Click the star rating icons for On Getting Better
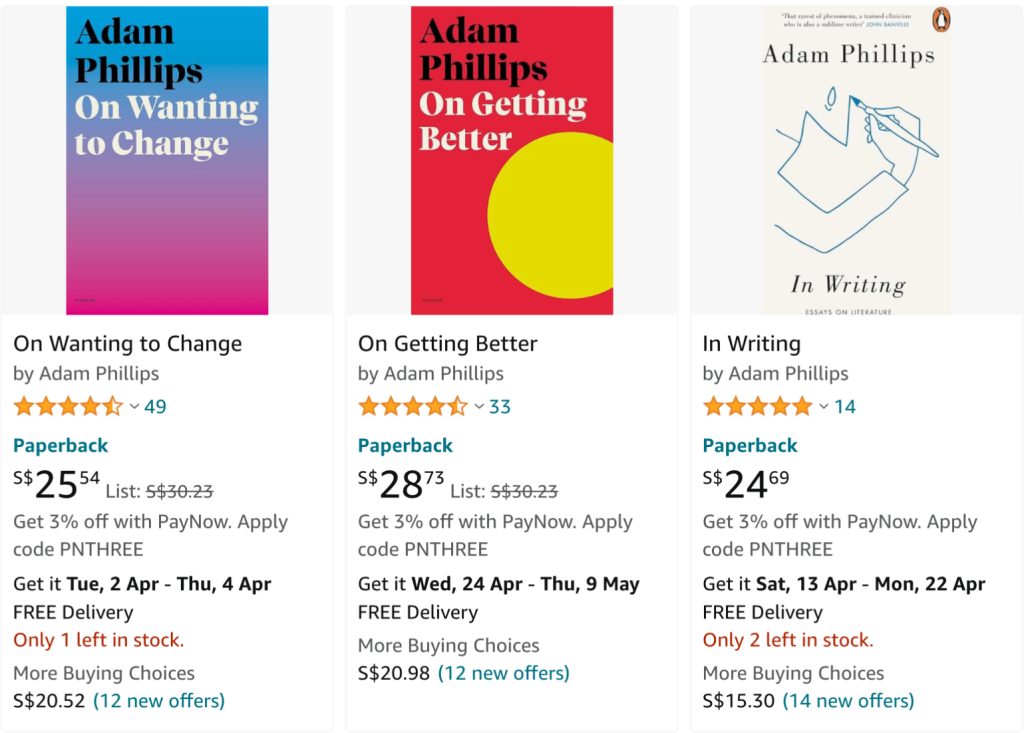1024x733 pixels. (413, 406)
